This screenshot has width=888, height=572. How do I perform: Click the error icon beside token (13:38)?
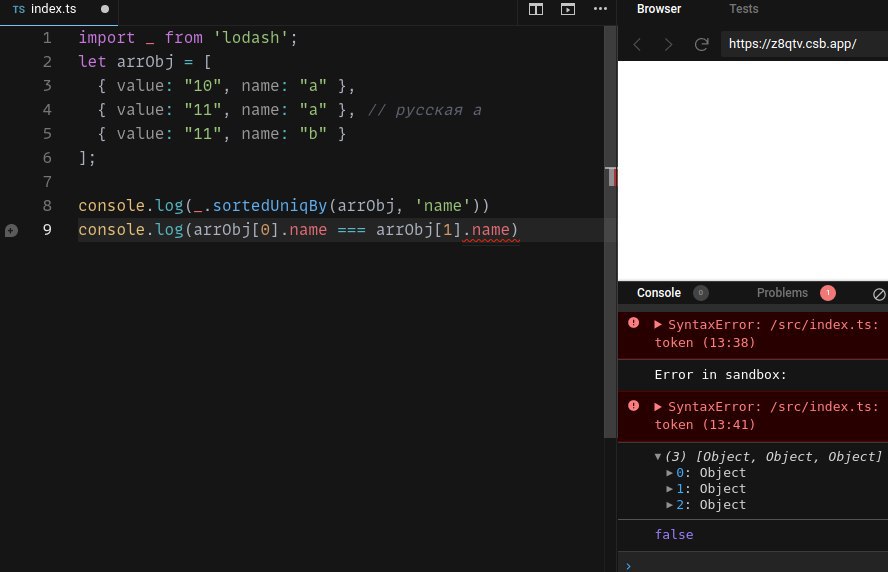point(634,323)
